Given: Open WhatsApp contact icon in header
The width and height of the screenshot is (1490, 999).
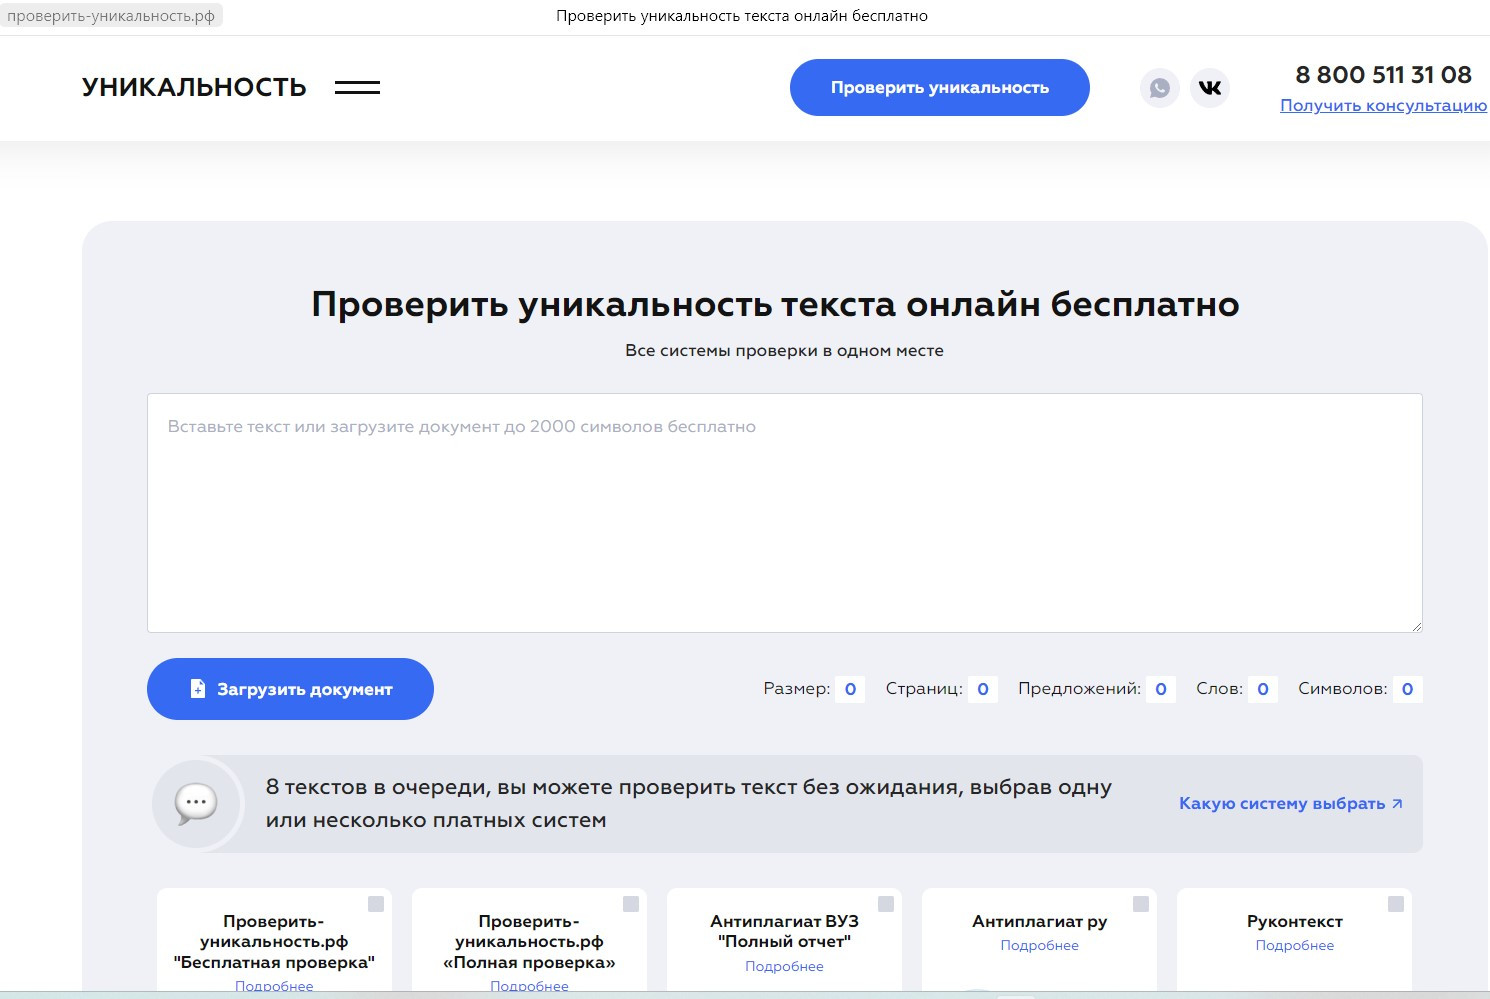Looking at the screenshot, I should pos(1159,87).
